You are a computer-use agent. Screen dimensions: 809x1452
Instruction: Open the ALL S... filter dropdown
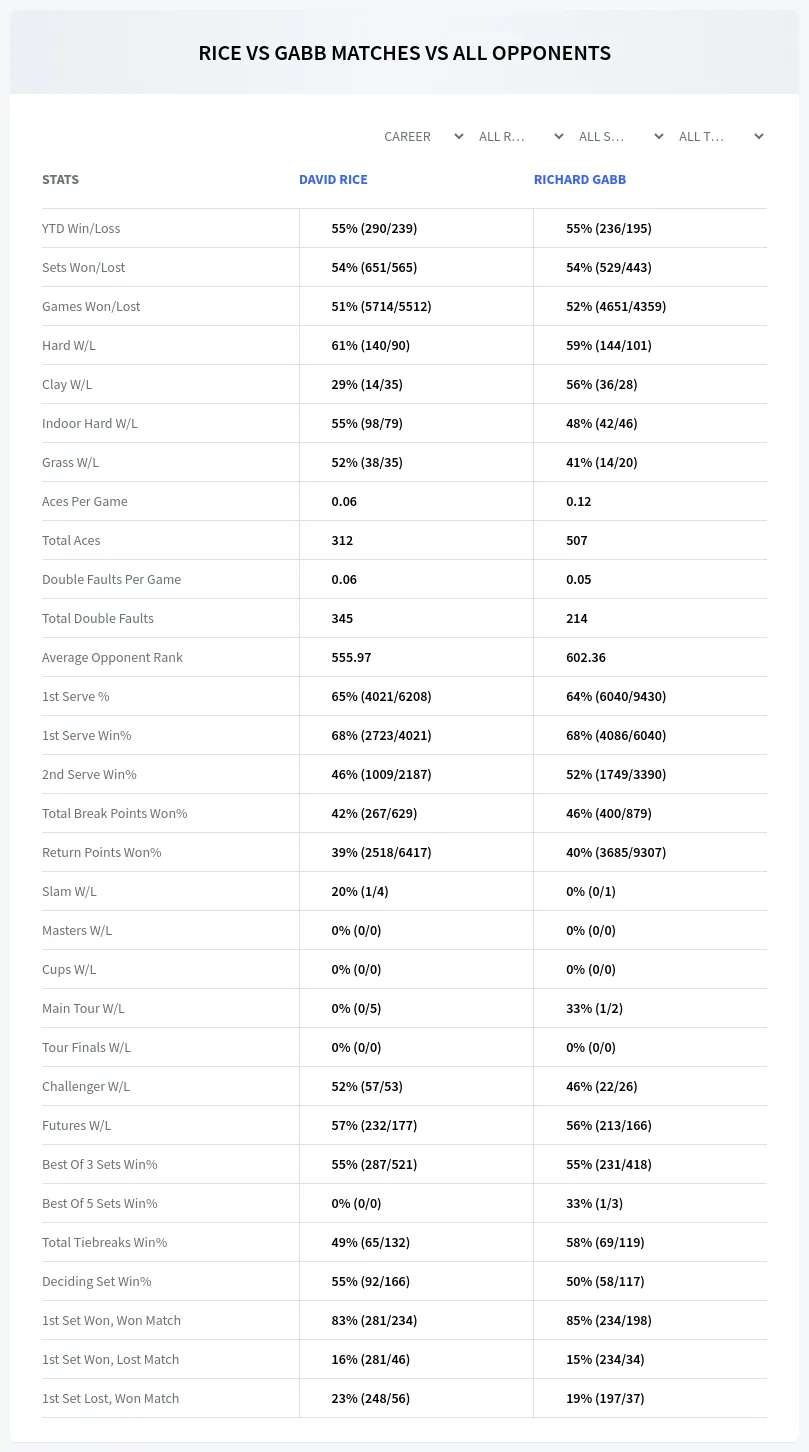point(622,136)
